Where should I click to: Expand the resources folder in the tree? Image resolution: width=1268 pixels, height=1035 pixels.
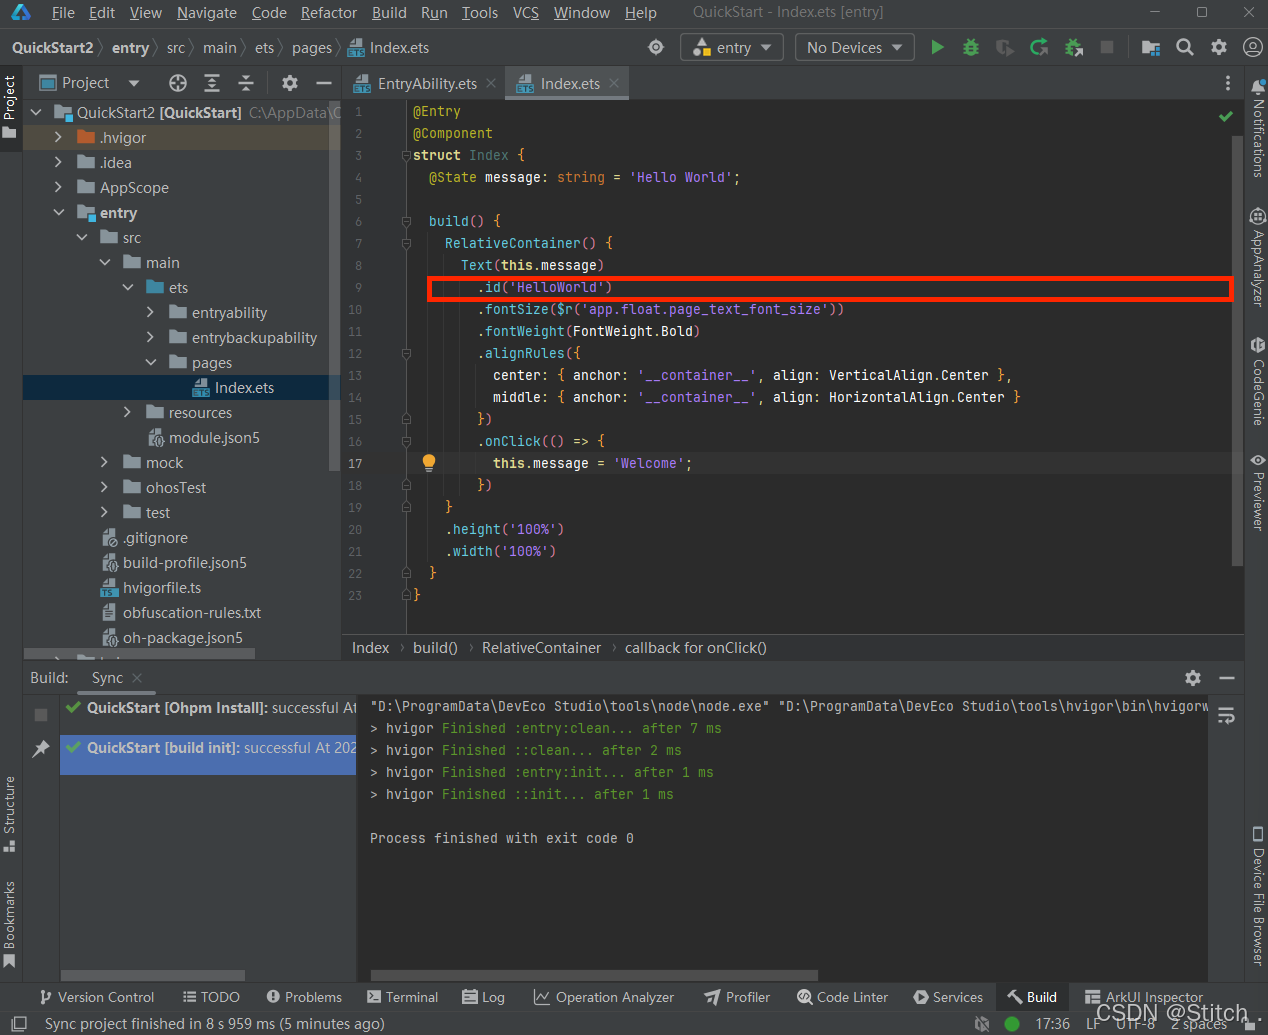click(x=127, y=412)
